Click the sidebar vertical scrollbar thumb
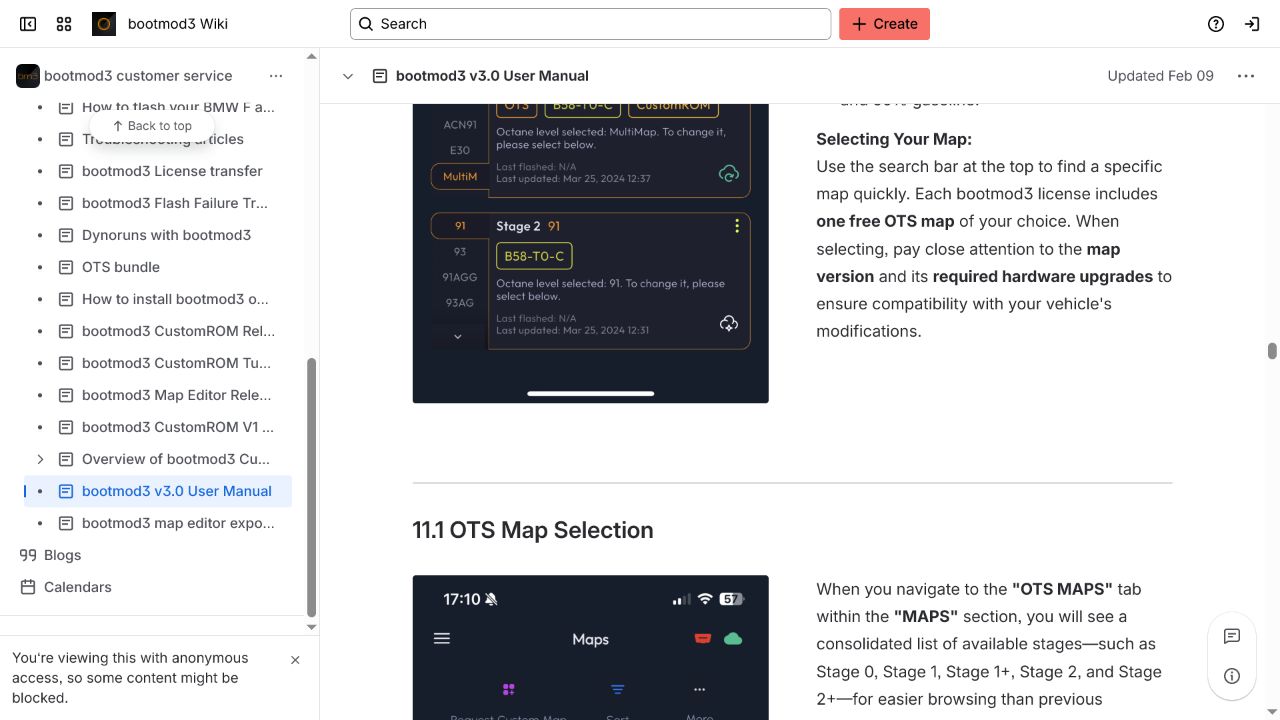The image size is (1280, 720). tap(311, 487)
